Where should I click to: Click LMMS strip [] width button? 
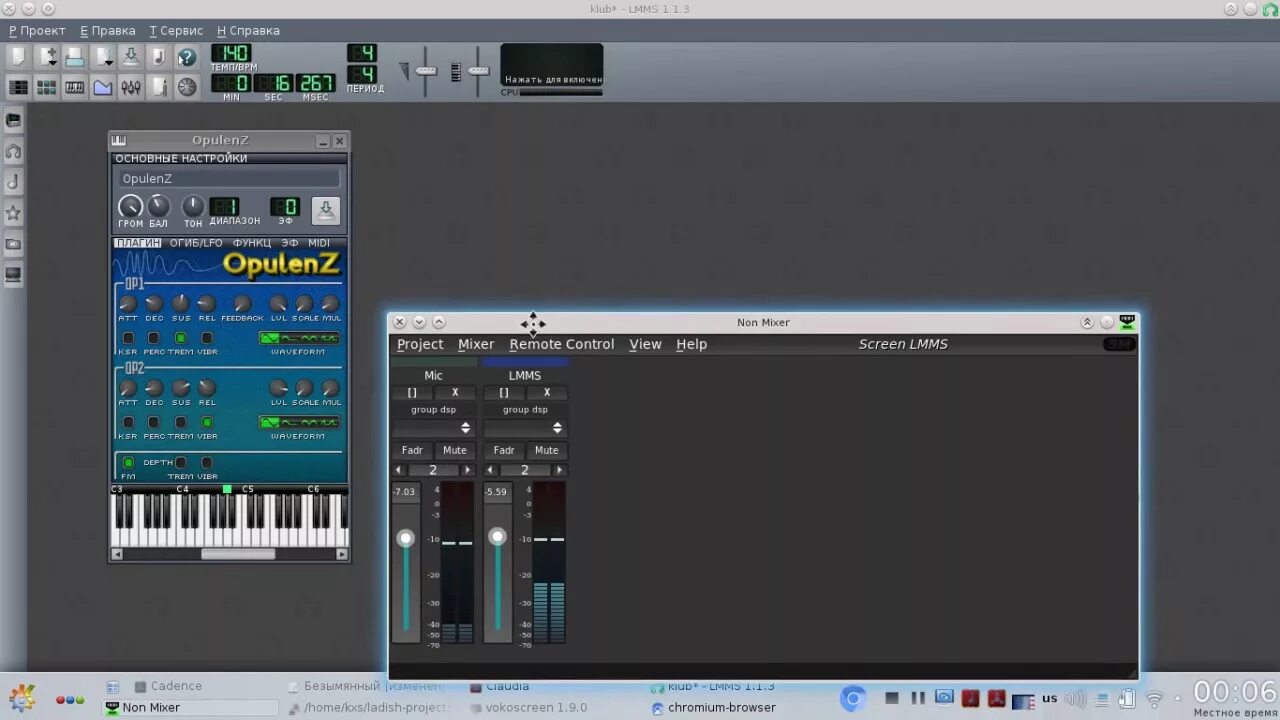pos(504,392)
